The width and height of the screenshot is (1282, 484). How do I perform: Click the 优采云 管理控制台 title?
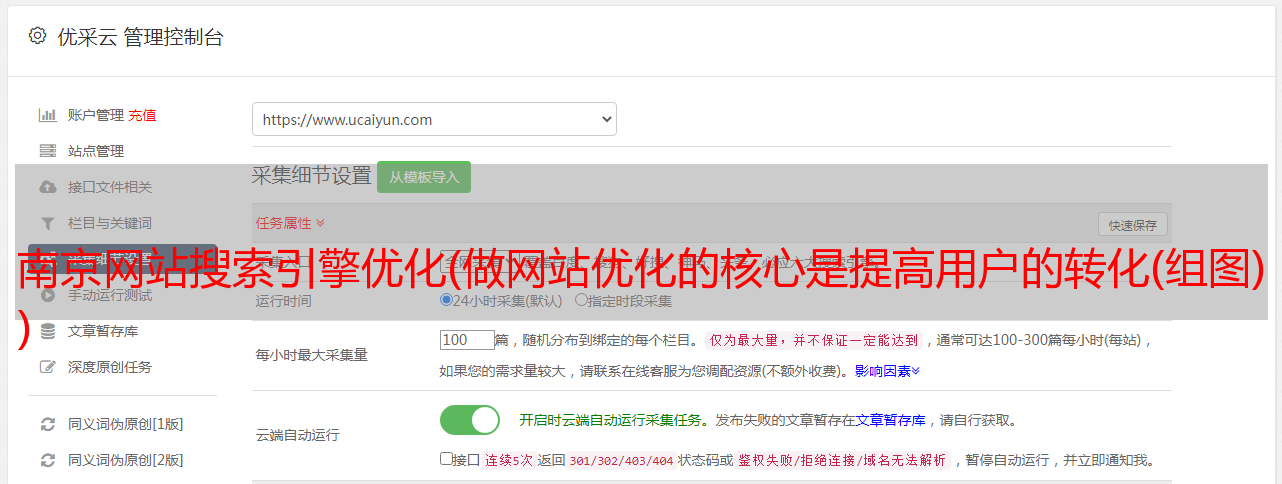pyautogui.click(x=139, y=37)
